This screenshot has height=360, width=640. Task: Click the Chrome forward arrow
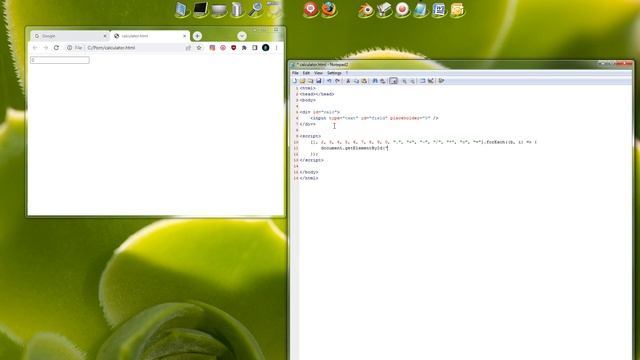46,48
